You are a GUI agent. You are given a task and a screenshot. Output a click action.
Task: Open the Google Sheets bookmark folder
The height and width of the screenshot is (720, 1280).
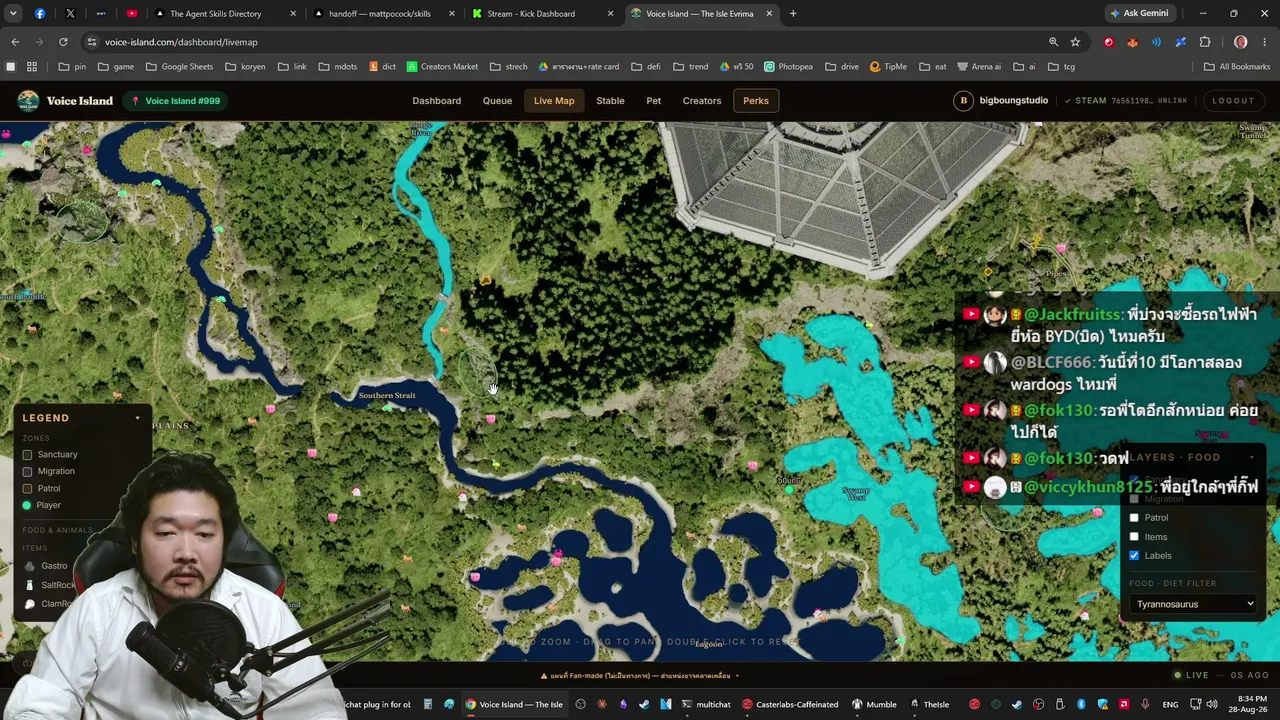pos(180,67)
